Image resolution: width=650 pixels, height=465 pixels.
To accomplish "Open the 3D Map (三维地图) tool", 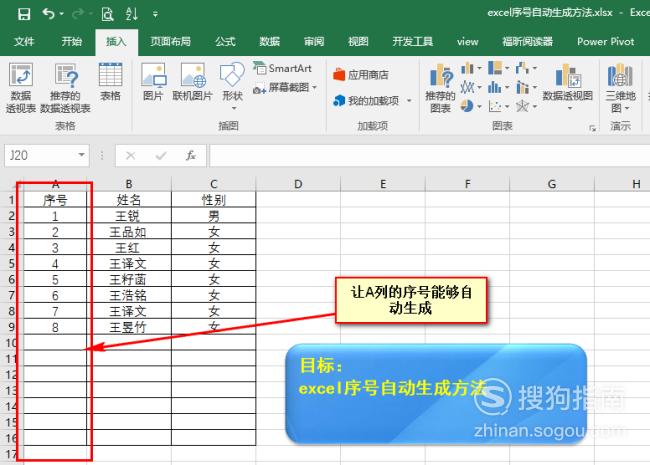I will click(x=620, y=88).
